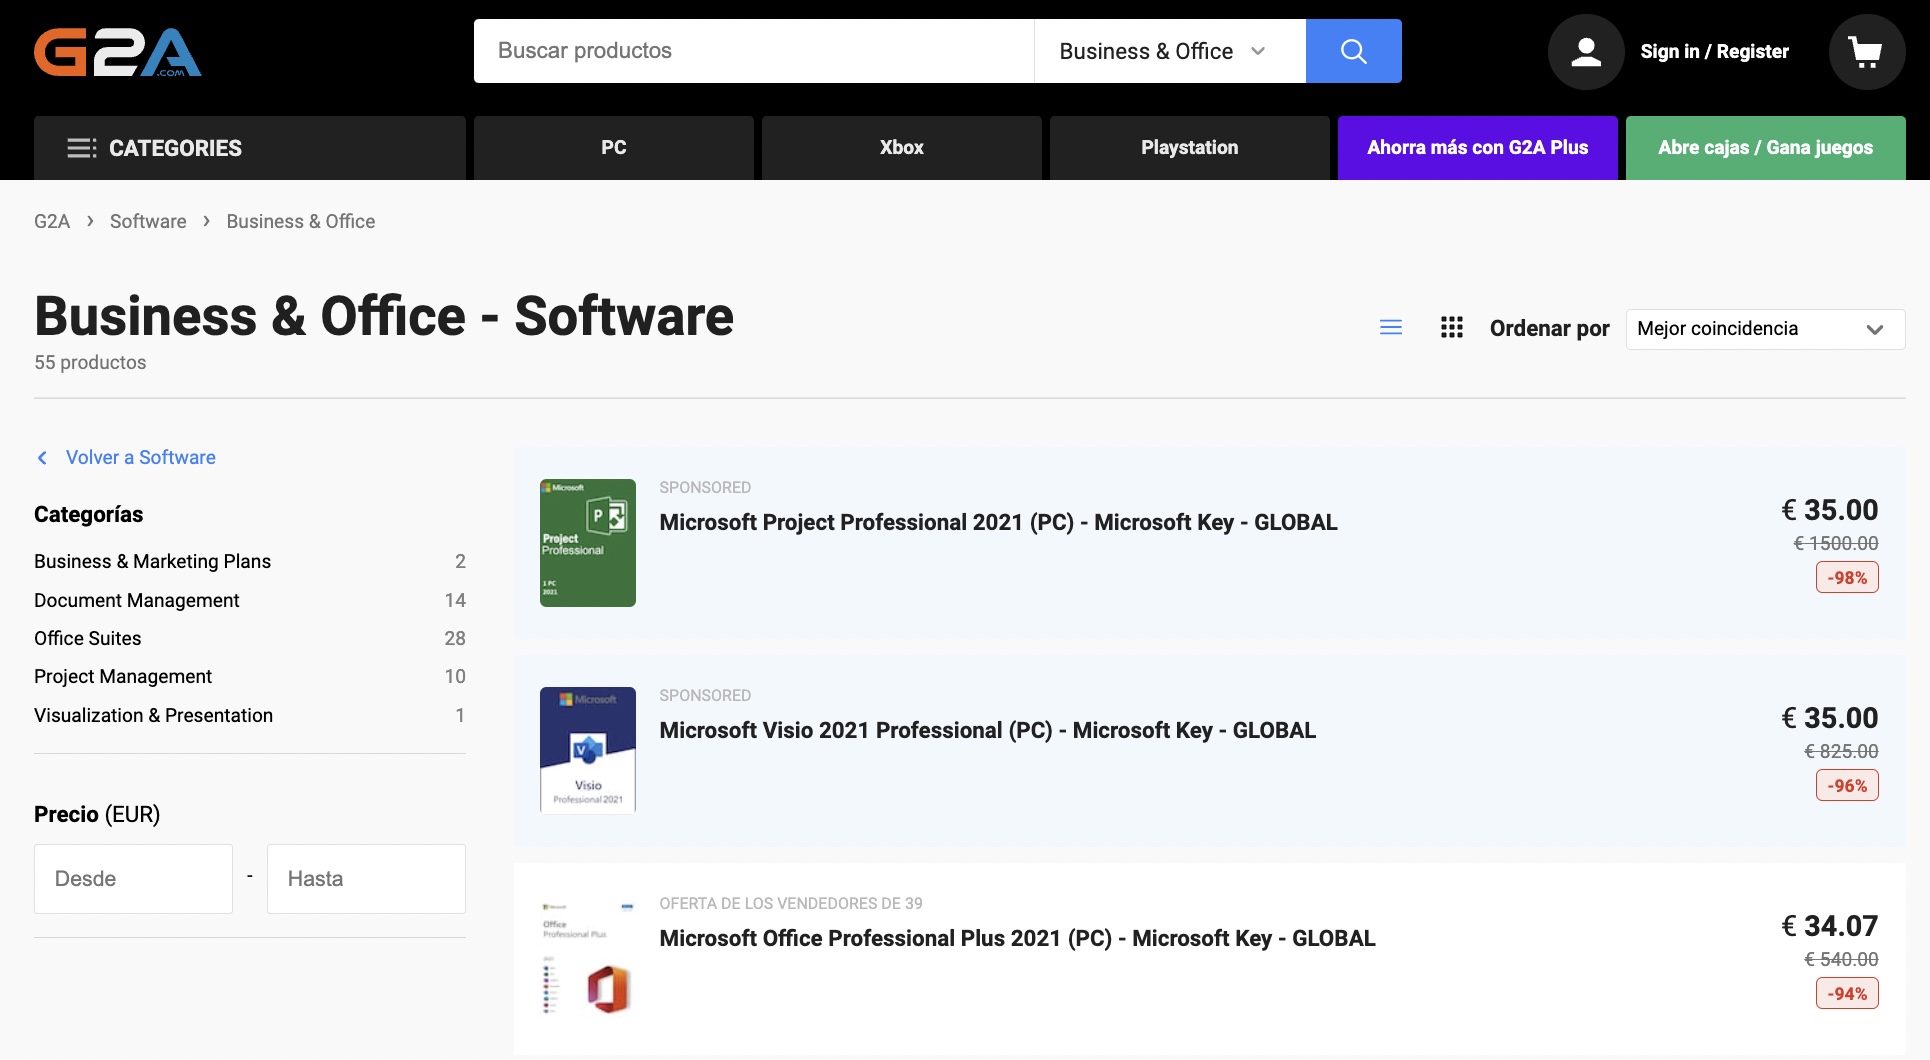1930x1060 pixels.
Task: Click the Desde minimum price field
Action: (x=133, y=879)
